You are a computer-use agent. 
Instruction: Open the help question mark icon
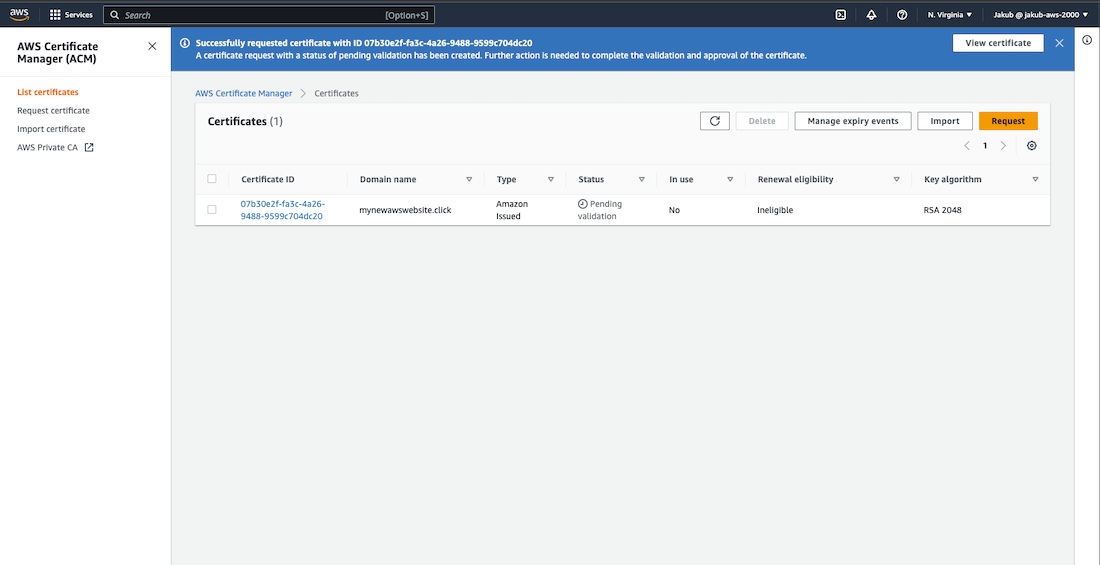[902, 15]
